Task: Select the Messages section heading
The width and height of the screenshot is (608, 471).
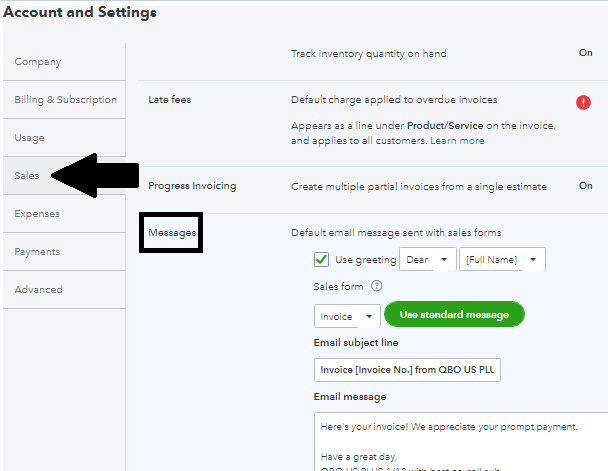Action: (x=172, y=233)
